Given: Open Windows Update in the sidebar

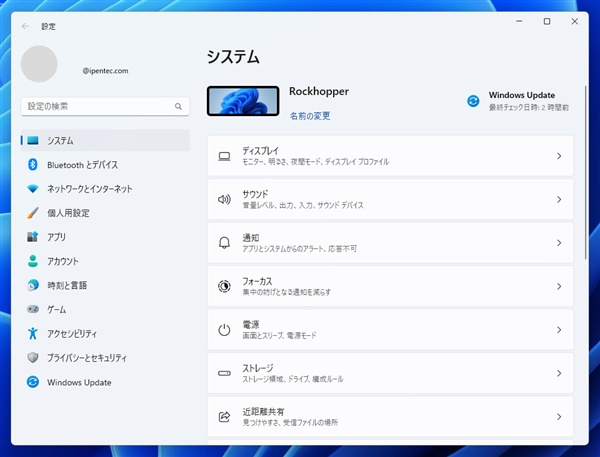Looking at the screenshot, I should point(105,382).
